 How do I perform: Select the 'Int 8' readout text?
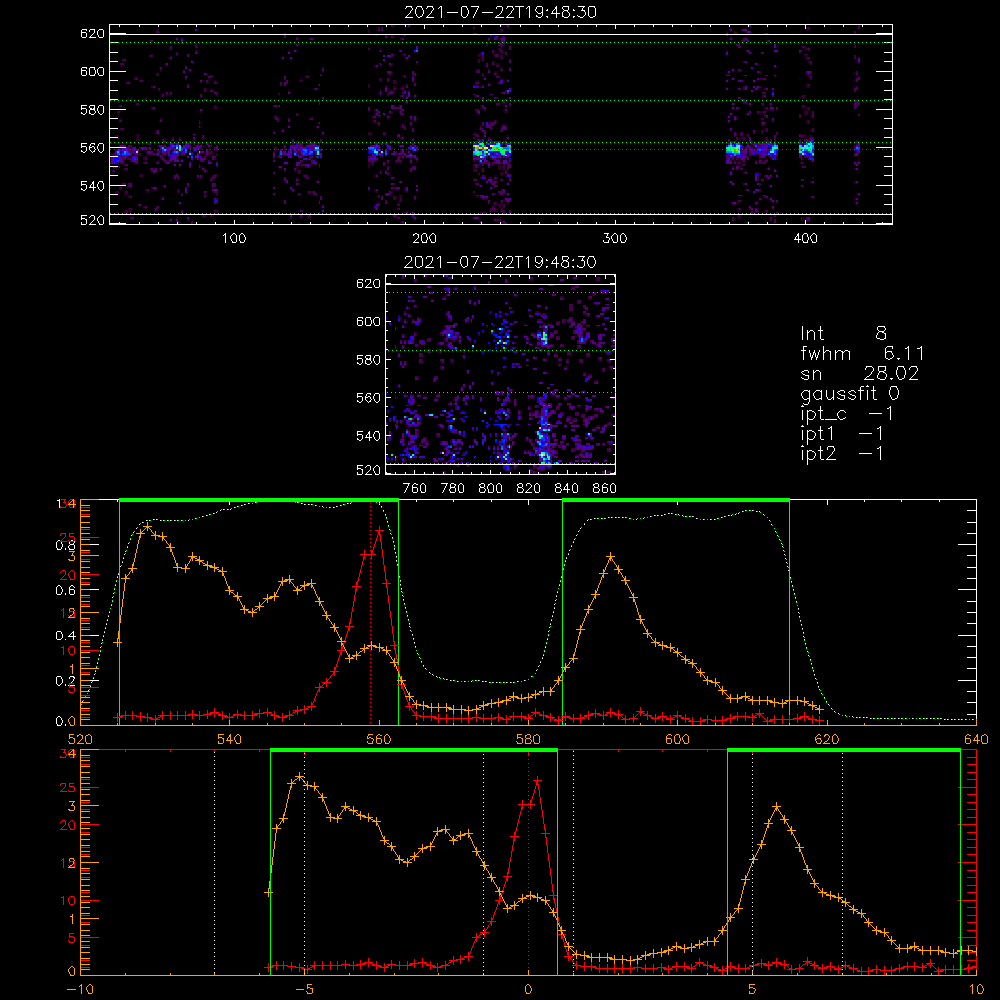tap(843, 333)
